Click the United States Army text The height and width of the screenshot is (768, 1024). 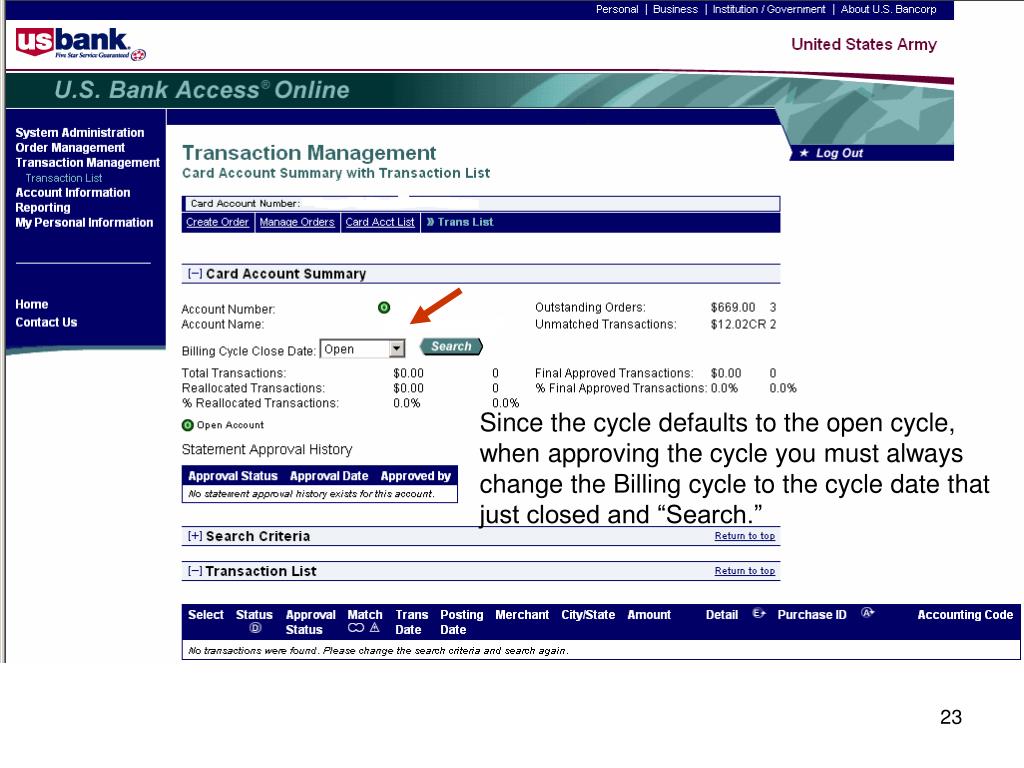pos(864,44)
